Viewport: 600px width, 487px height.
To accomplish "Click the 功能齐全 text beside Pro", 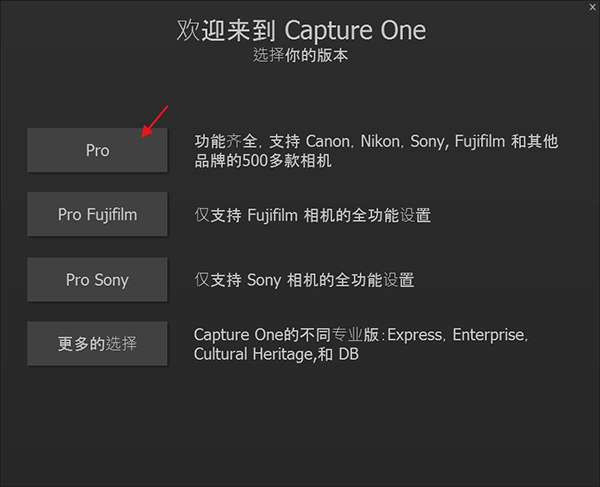I will (221, 142).
